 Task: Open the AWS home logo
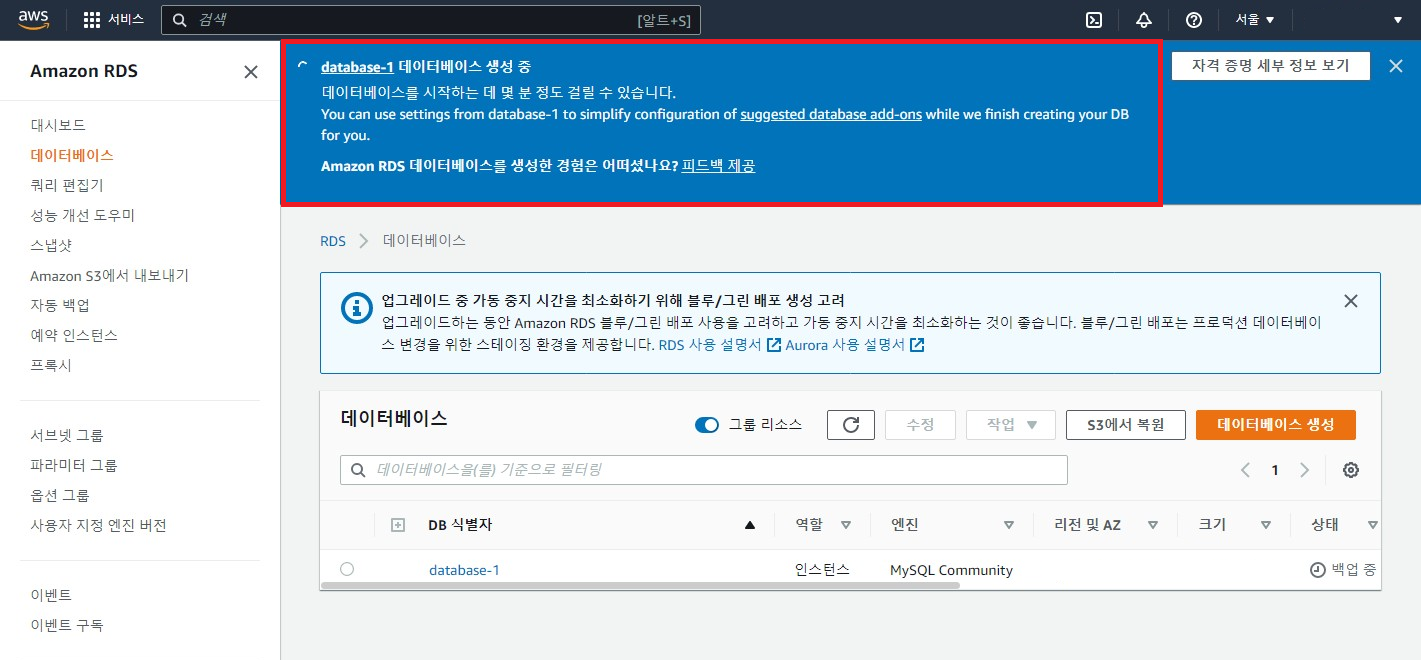coord(32,20)
